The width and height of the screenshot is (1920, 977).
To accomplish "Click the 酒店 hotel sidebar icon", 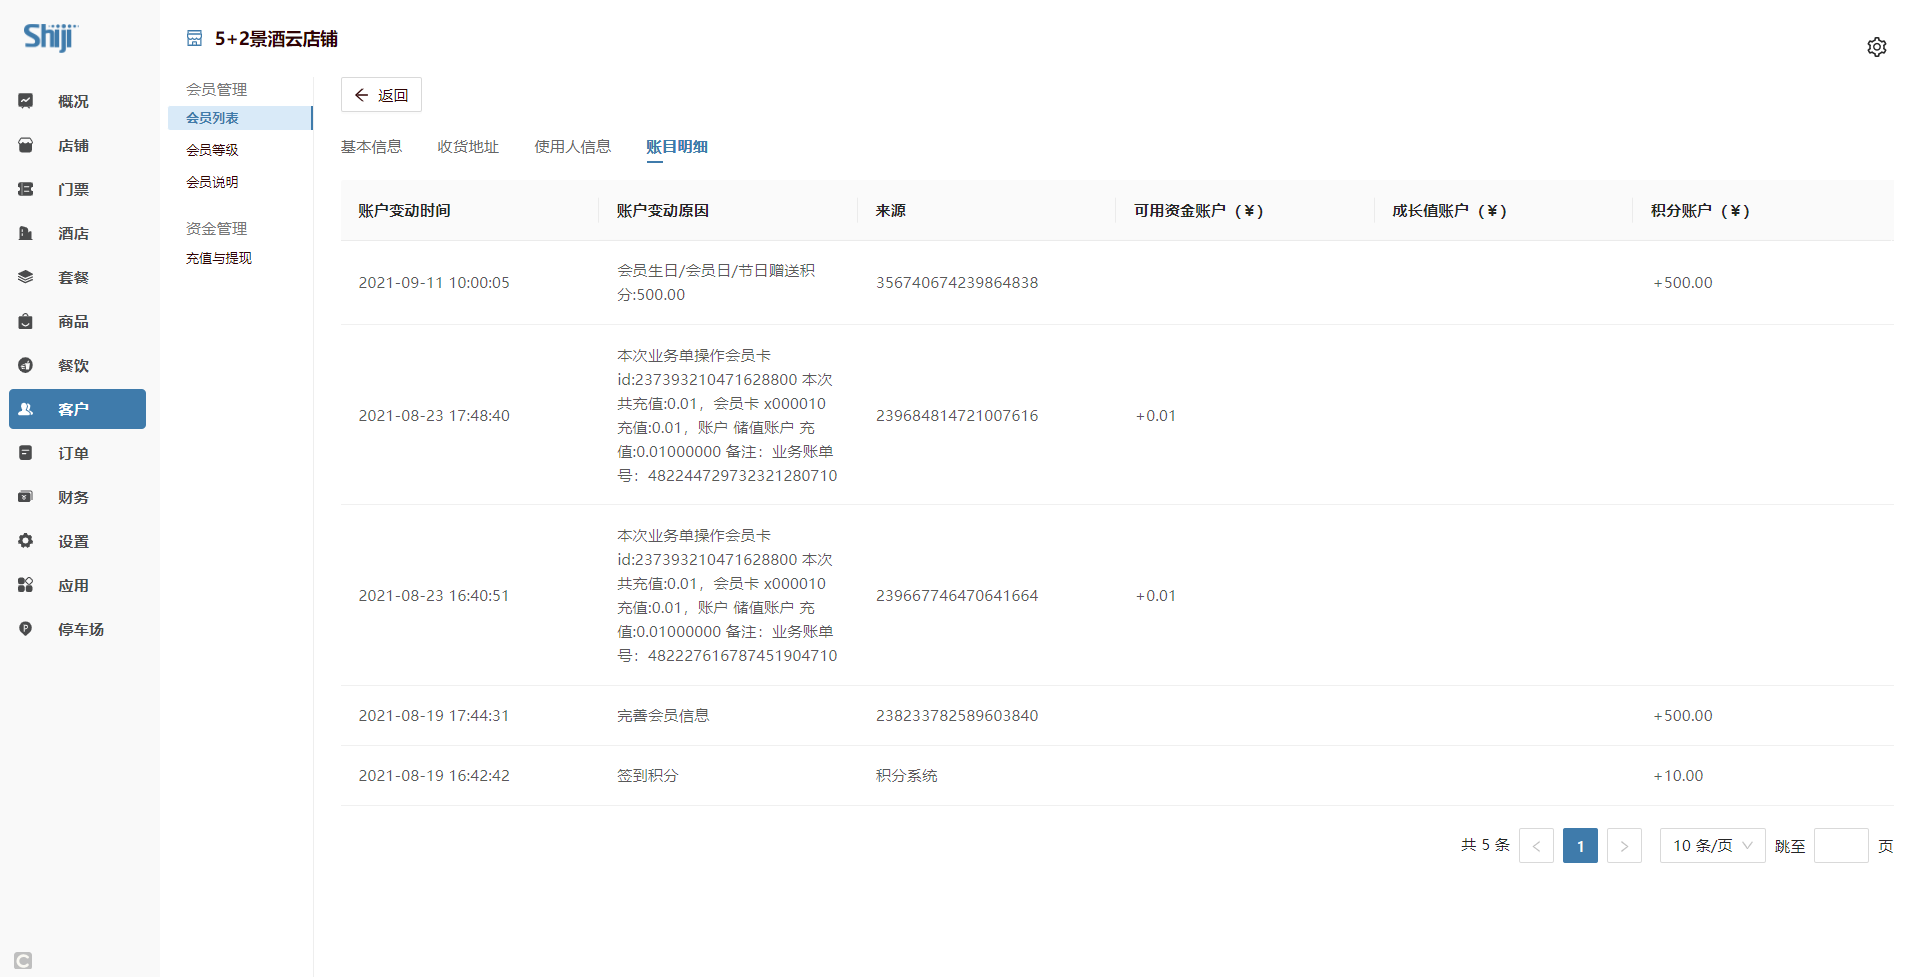I will pos(26,233).
